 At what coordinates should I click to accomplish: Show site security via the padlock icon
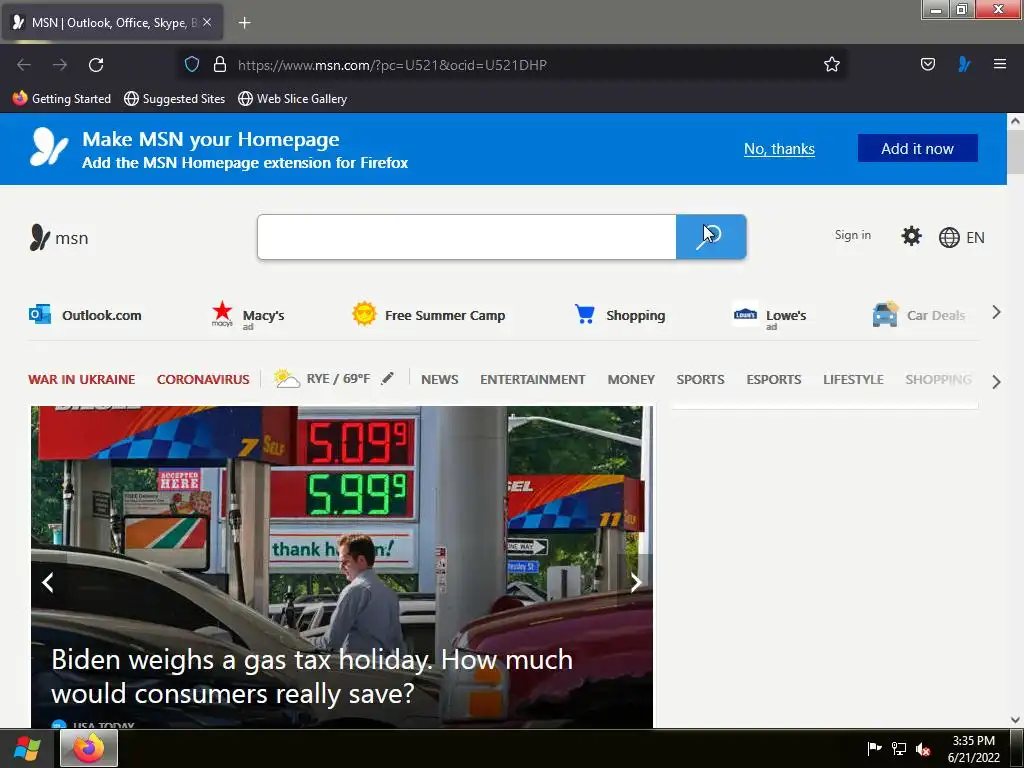(220, 64)
